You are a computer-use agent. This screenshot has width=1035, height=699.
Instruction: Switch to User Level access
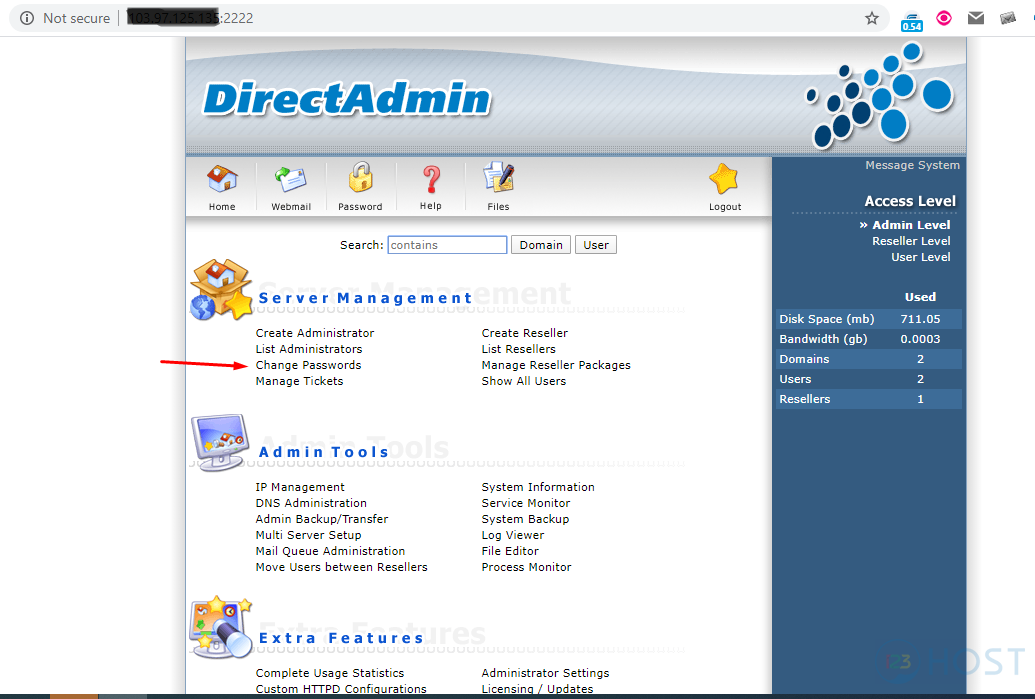921,257
